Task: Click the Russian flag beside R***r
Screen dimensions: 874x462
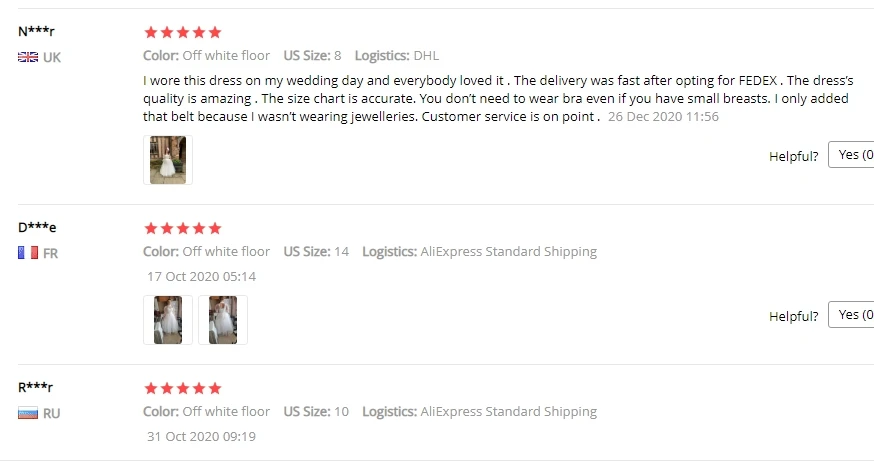Action: click(x=27, y=414)
